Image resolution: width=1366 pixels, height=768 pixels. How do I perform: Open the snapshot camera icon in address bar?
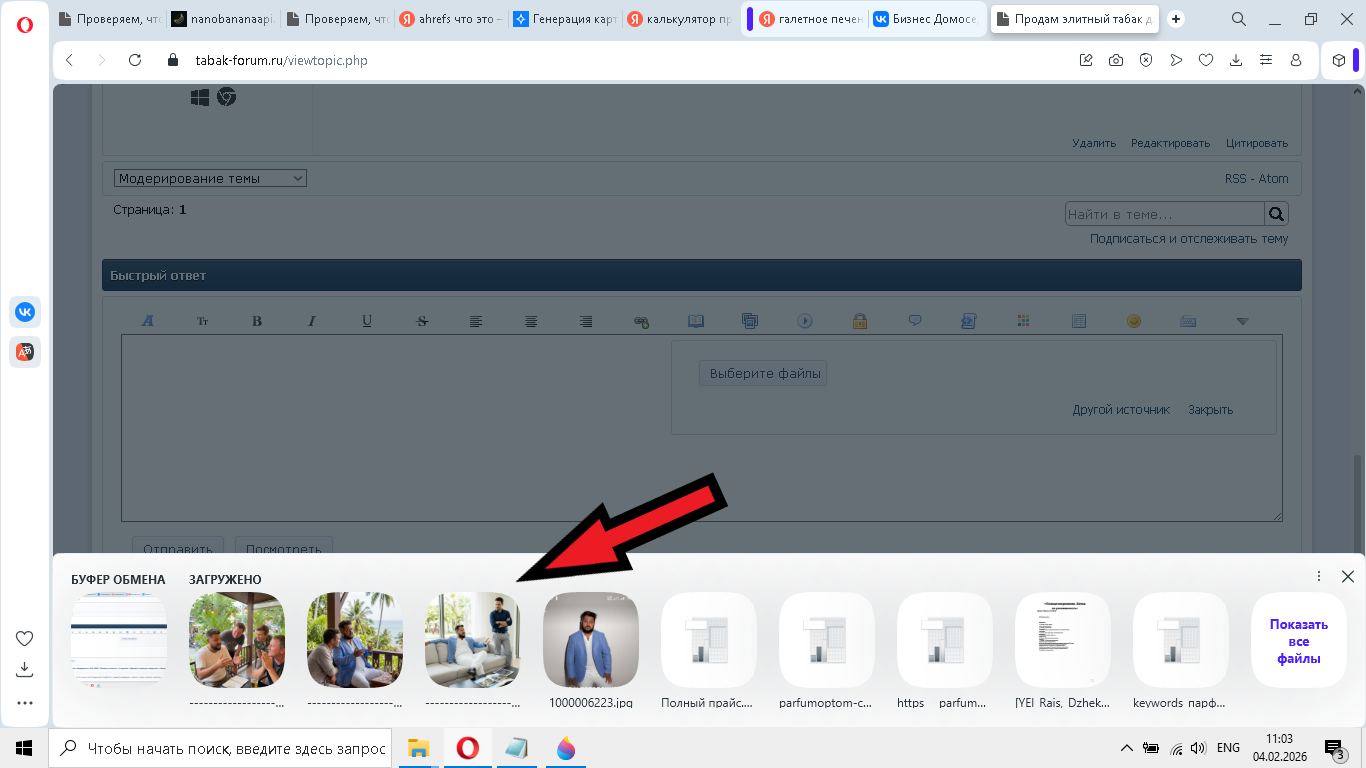[x=1116, y=60]
